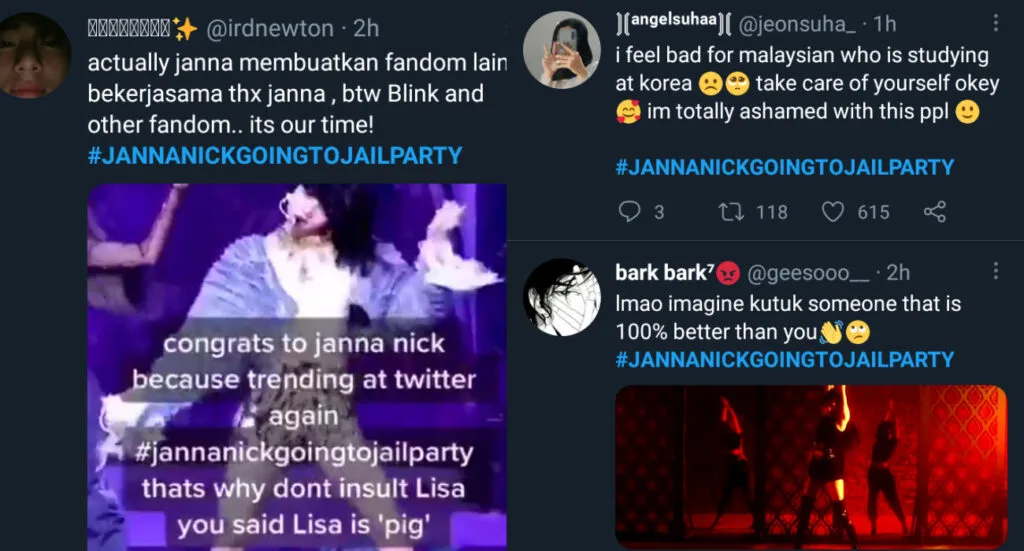Open the @geesooo__ username handle
Viewport: 1024px width, 551px height.
pos(808,272)
